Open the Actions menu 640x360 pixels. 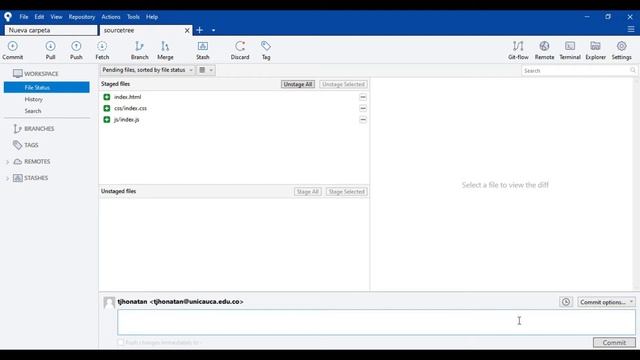coord(111,17)
